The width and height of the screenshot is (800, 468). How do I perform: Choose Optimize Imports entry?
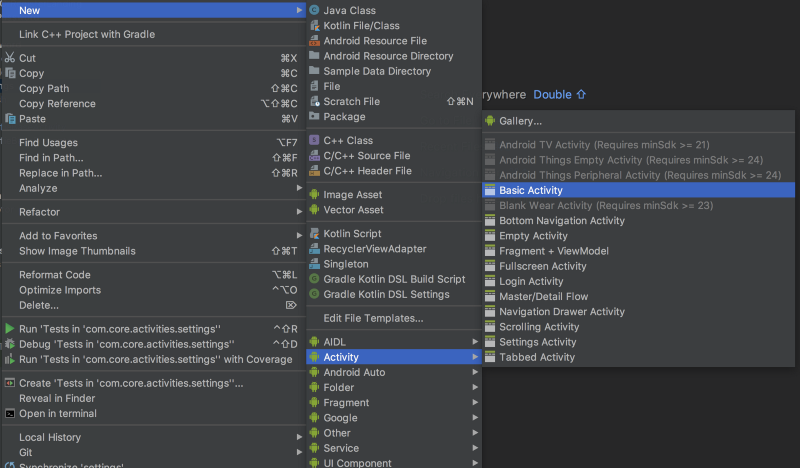click(x=154, y=290)
